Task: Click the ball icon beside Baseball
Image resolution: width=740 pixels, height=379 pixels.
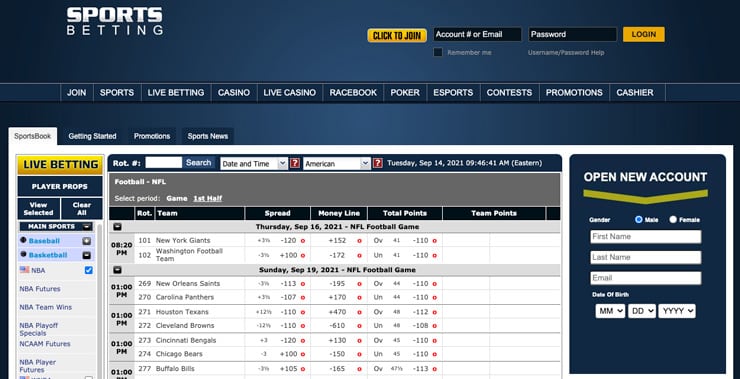Action: tap(23, 240)
